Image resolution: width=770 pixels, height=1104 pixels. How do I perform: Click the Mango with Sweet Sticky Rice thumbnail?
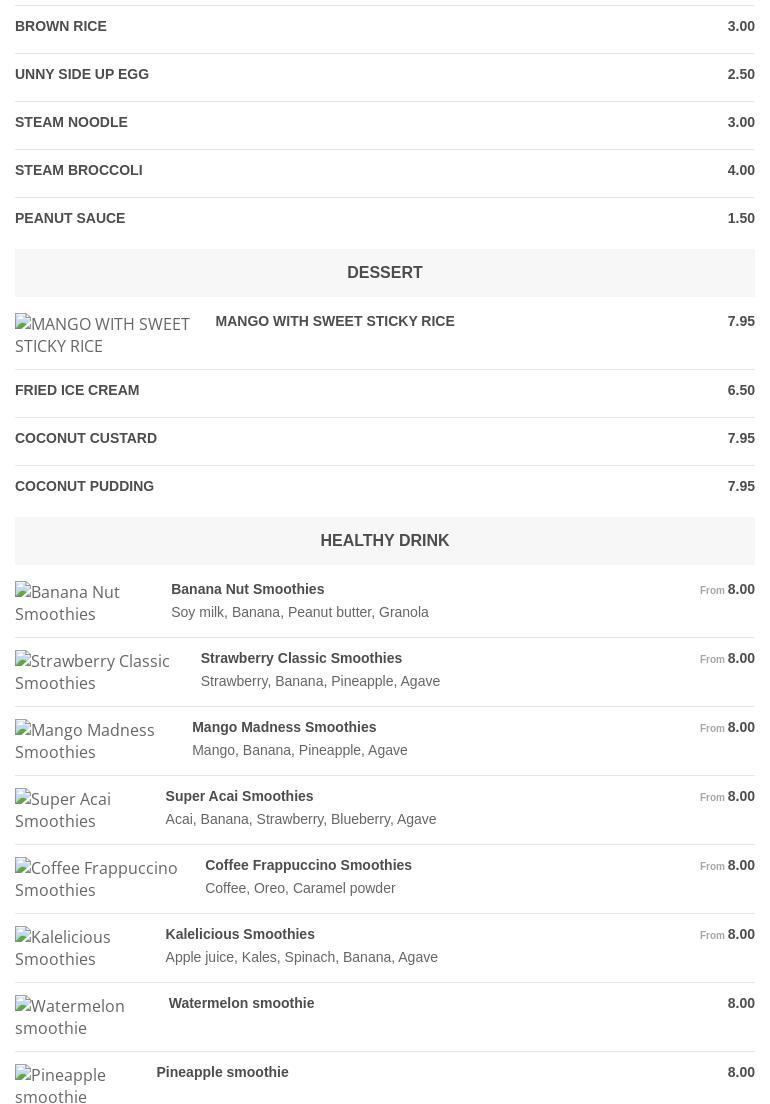click(102, 335)
